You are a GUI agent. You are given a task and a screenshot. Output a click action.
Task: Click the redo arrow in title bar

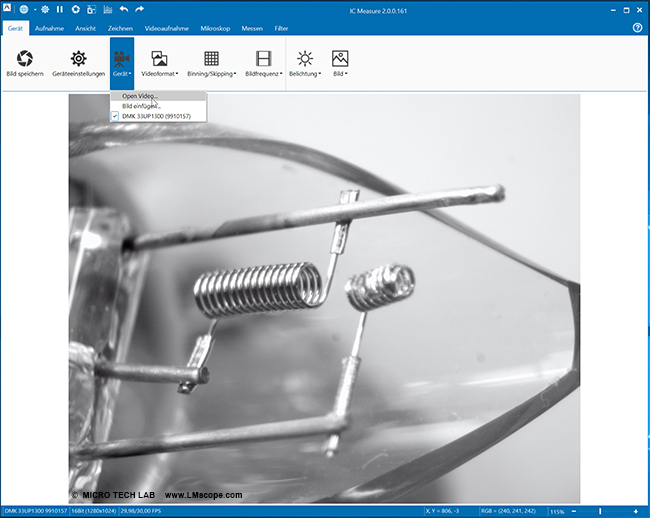138,9
